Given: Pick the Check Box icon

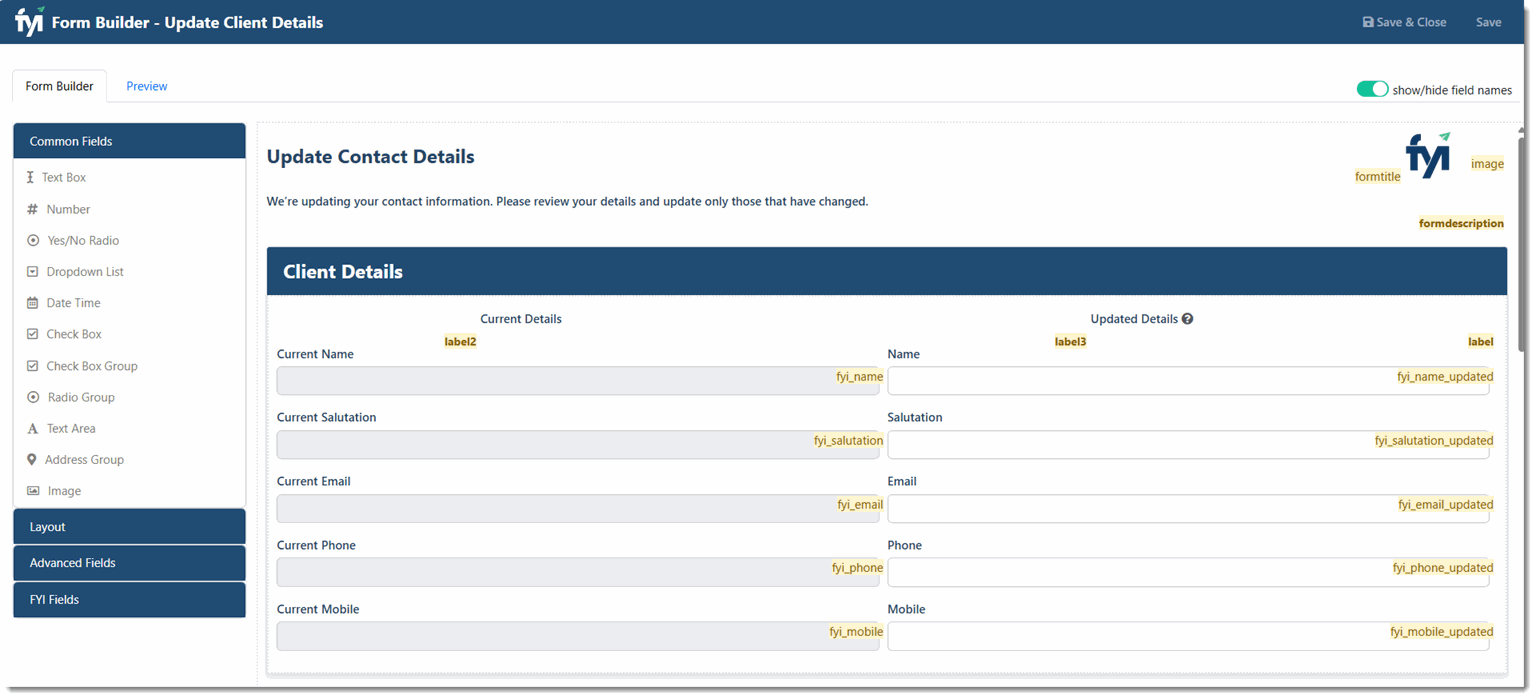Looking at the screenshot, I should coord(32,334).
